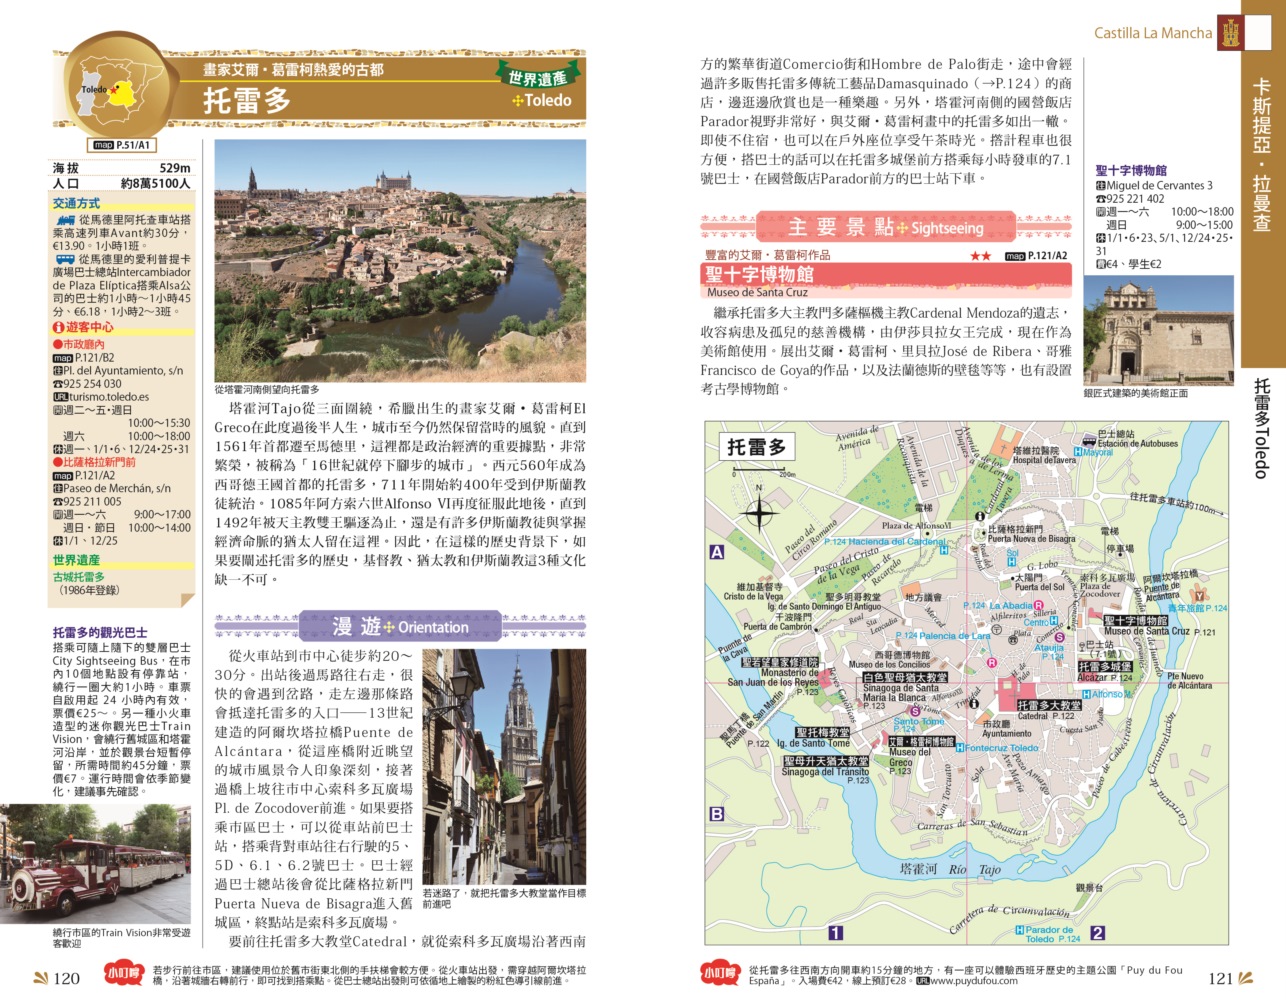Click the train icon under 交通方式
This screenshot has height=1000, width=1286.
click(66, 220)
